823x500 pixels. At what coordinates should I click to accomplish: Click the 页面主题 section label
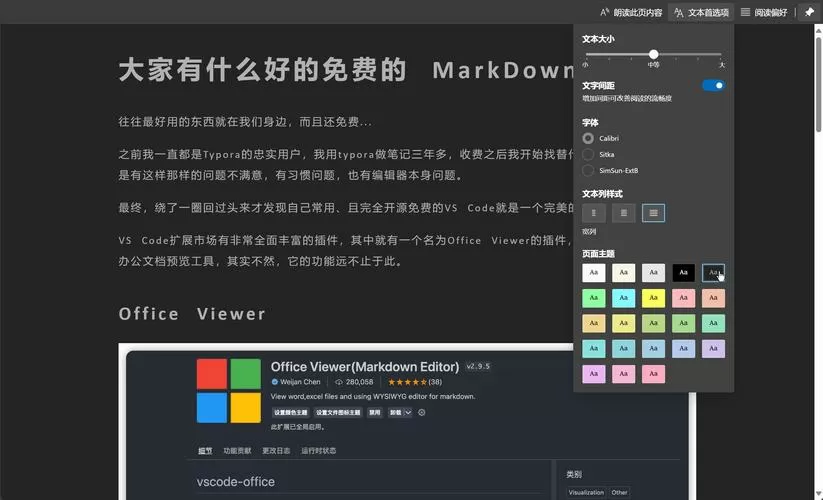pyautogui.click(x=598, y=253)
